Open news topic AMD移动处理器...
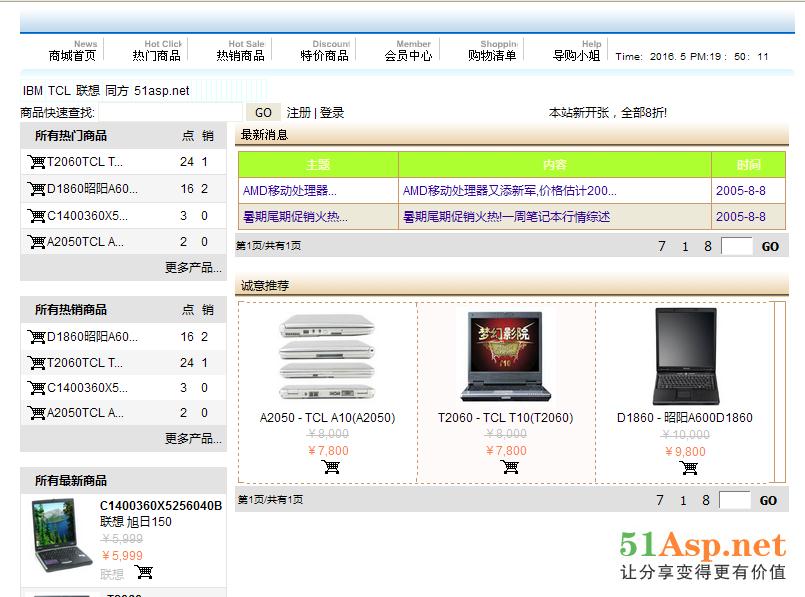Screen dimensions: 805x597 click(x=290, y=191)
